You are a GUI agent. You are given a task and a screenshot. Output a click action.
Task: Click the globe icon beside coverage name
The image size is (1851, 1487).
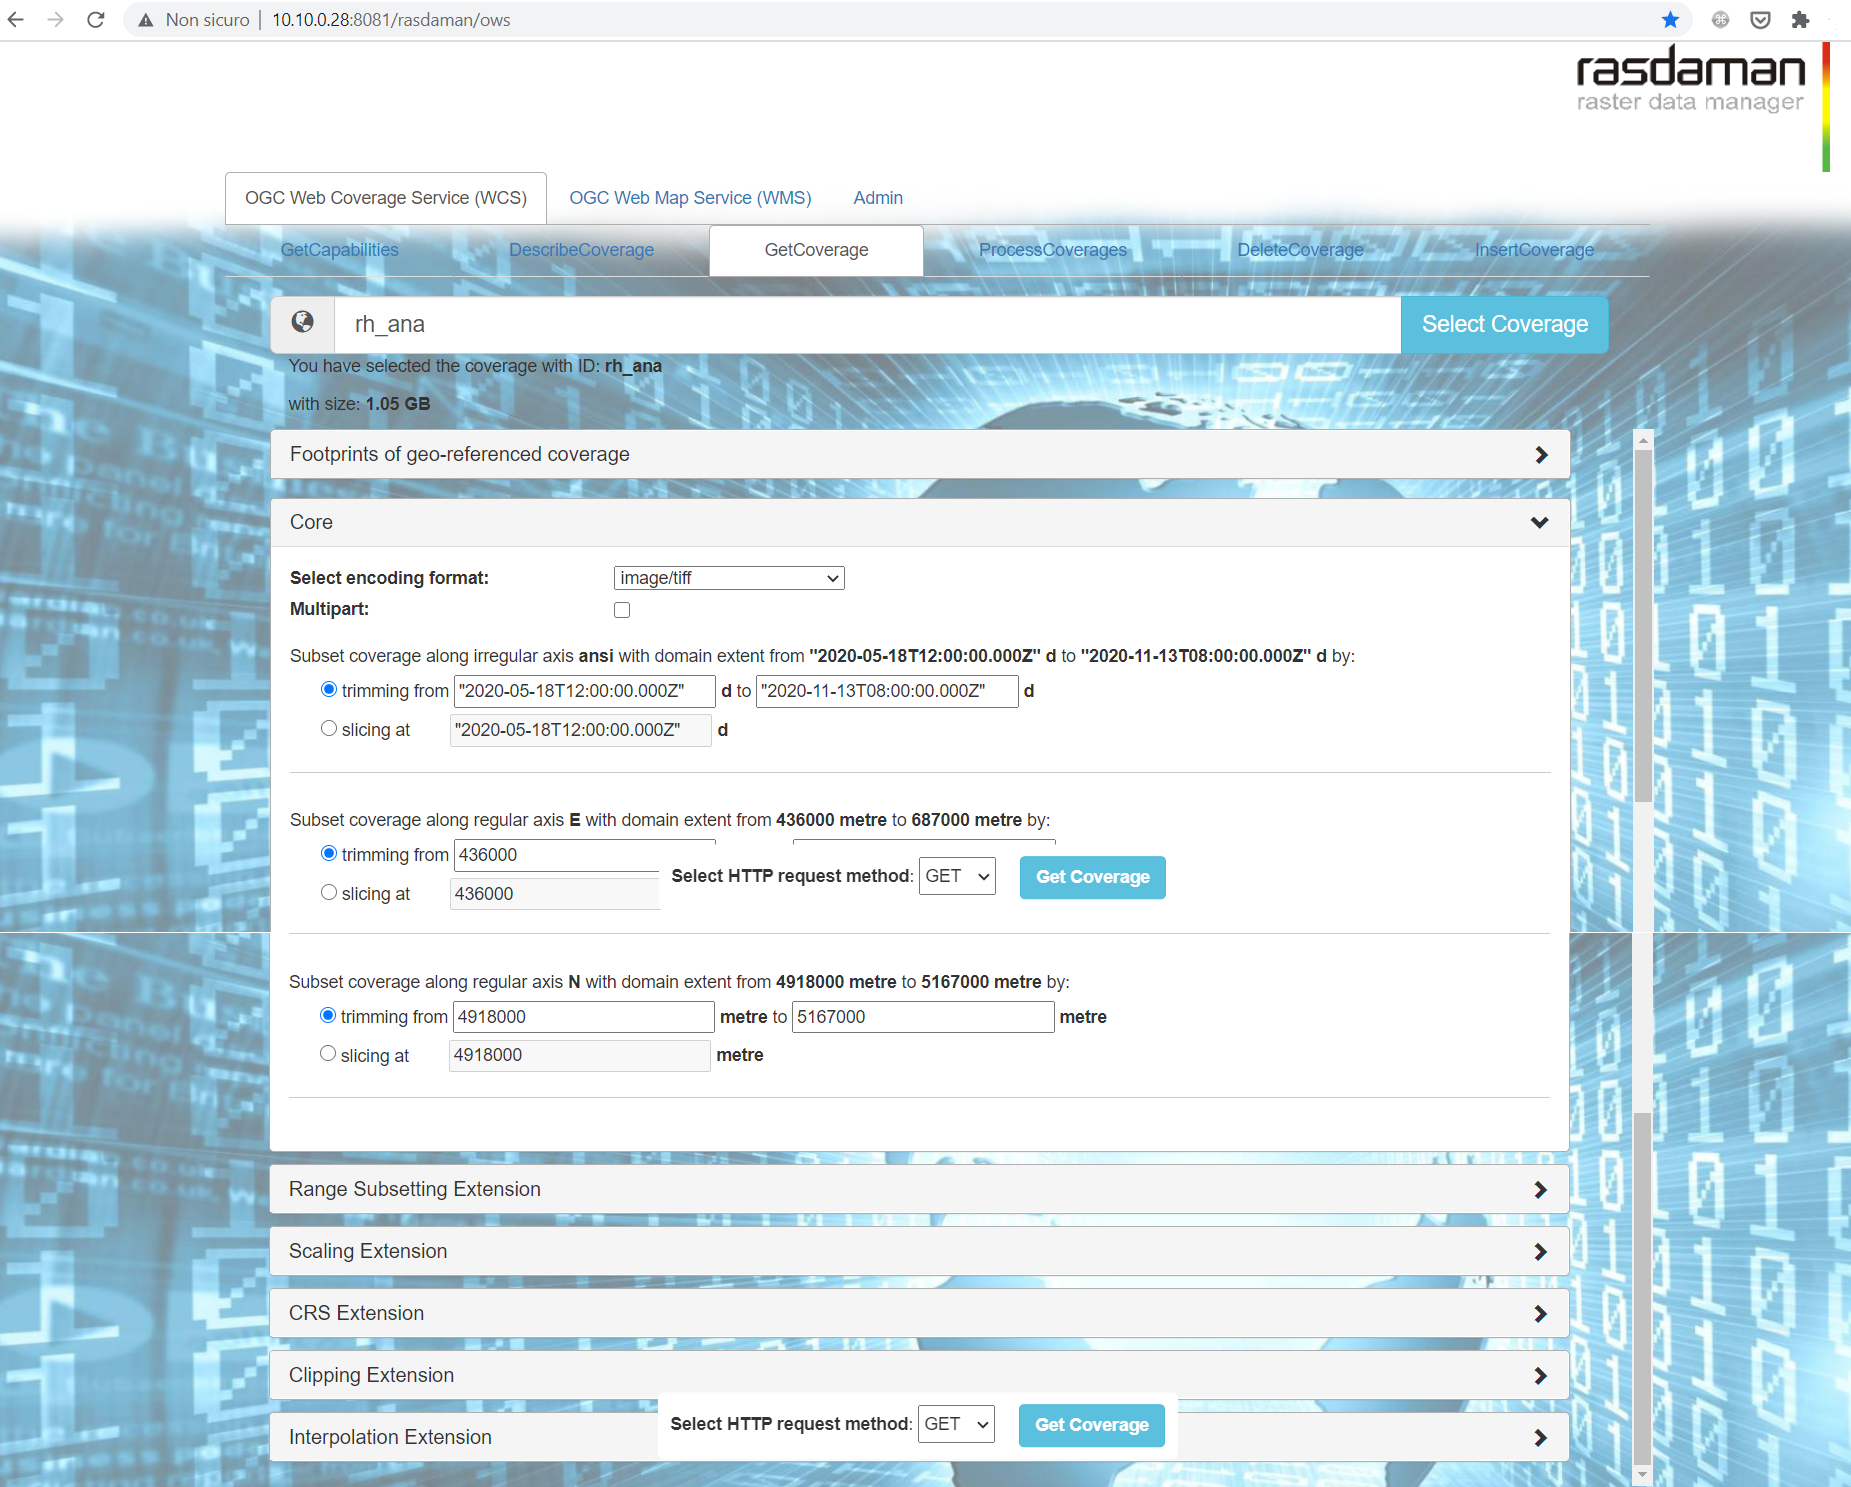click(x=302, y=323)
